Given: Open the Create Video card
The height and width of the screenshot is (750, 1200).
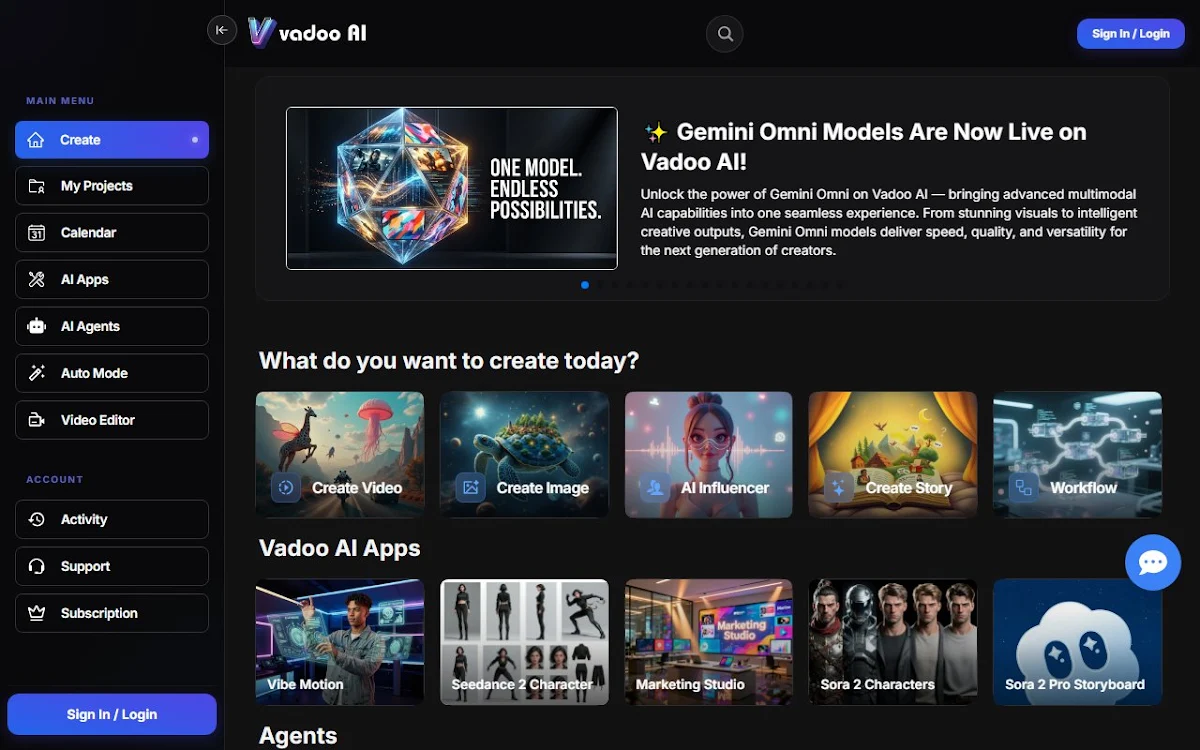Looking at the screenshot, I should (340, 455).
